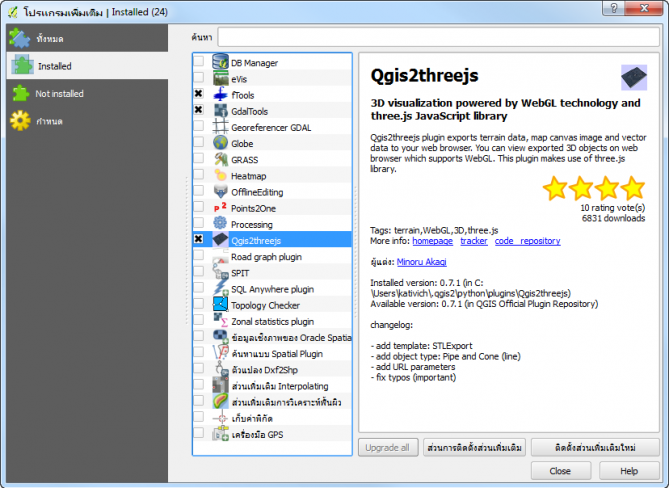Click the uninstall plugin button

click(x=474, y=447)
